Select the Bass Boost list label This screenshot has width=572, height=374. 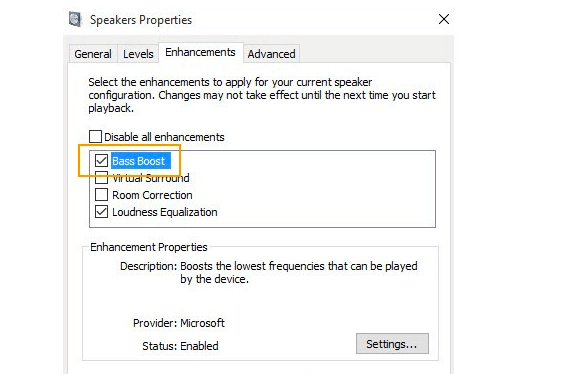[x=140, y=161]
